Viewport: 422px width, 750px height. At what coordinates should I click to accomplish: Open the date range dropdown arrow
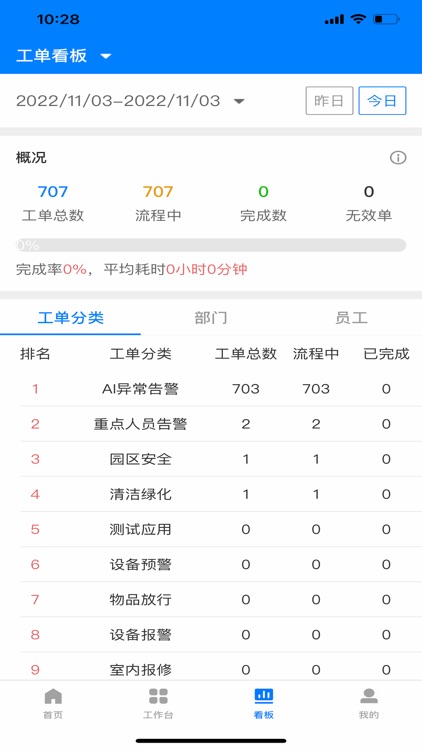[x=239, y=101]
